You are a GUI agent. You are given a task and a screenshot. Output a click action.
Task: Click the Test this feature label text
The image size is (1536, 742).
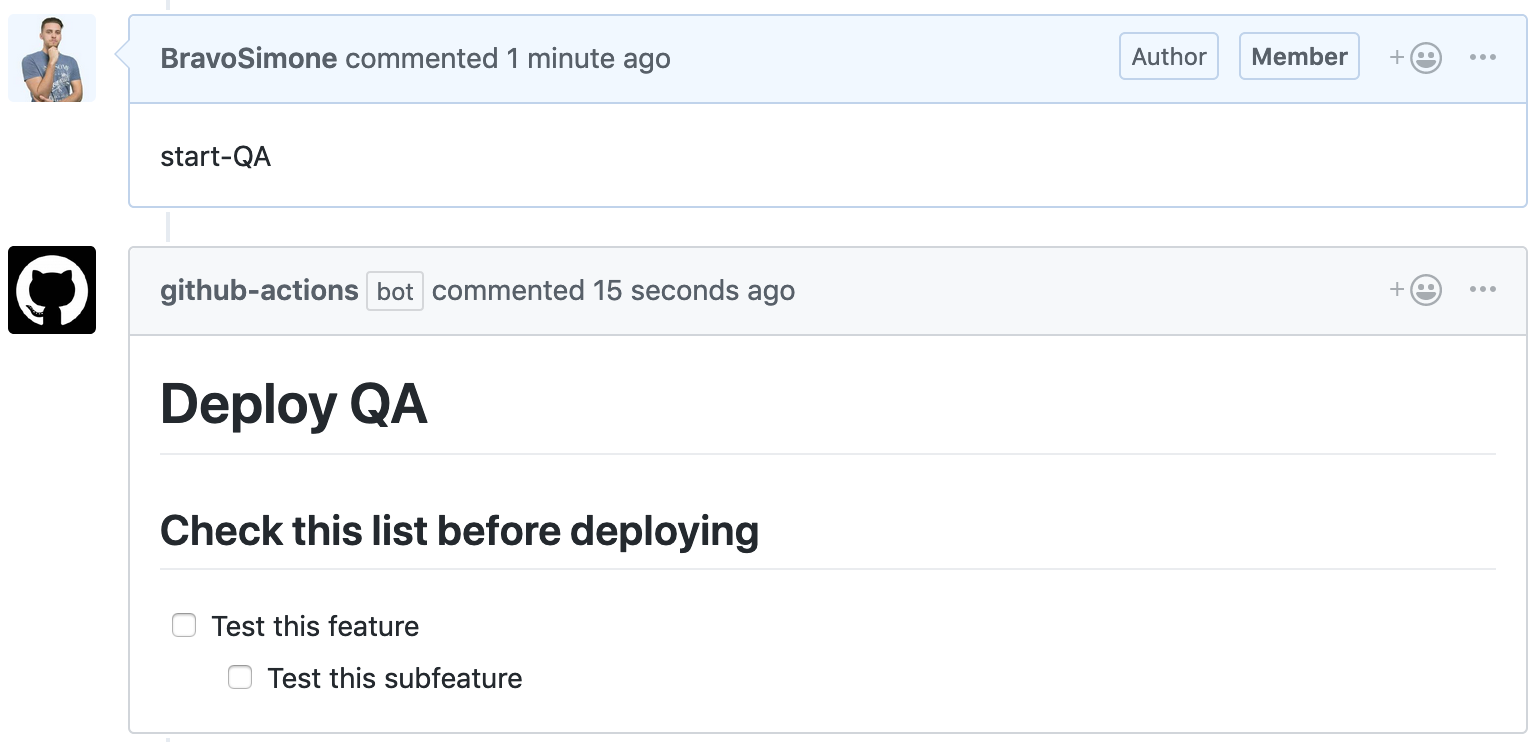coord(315,625)
